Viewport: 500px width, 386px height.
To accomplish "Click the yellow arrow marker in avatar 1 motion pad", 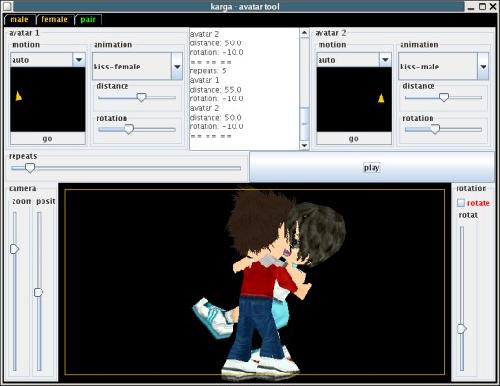I will click(x=19, y=96).
